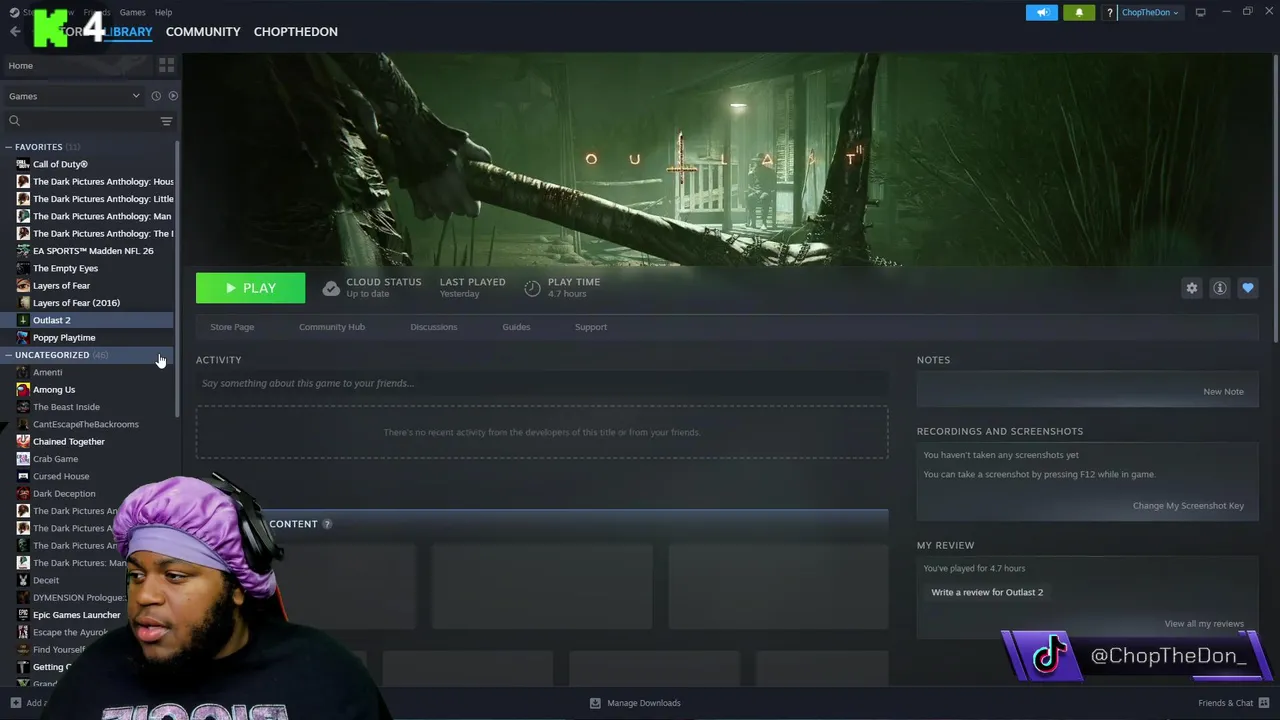This screenshot has height=720, width=1280.
Task: Open the Steam announcements megaphone icon
Action: coord(1041,12)
